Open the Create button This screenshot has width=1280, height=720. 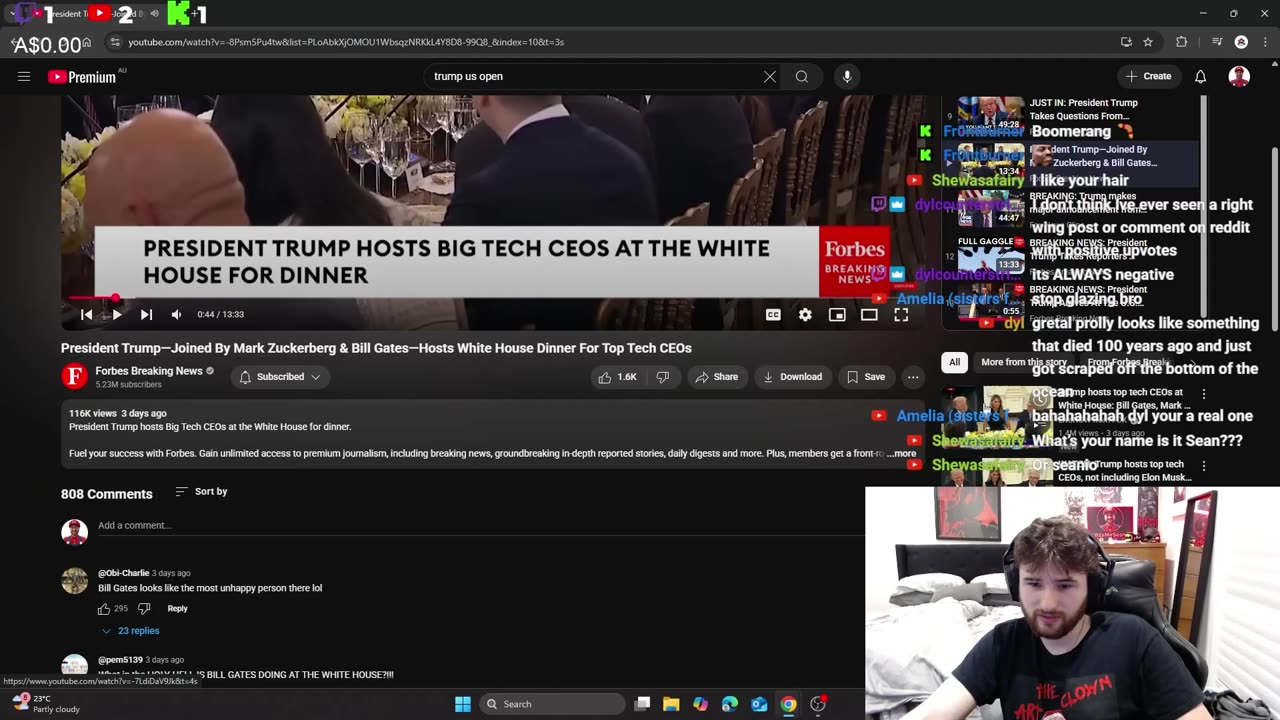[x=1148, y=76]
